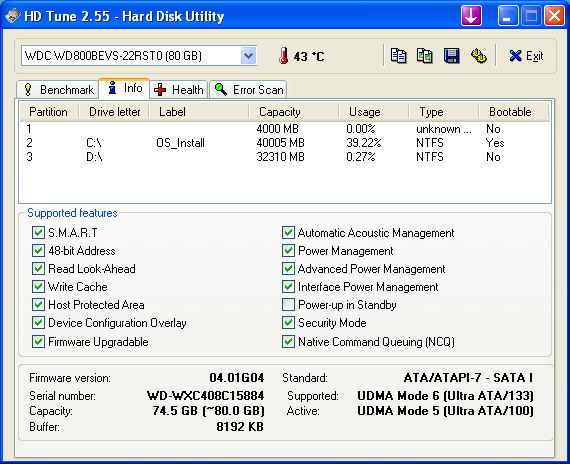570x464 pixels.
Task: Toggle the S.M.A.R.T checkbox
Action: [38, 233]
